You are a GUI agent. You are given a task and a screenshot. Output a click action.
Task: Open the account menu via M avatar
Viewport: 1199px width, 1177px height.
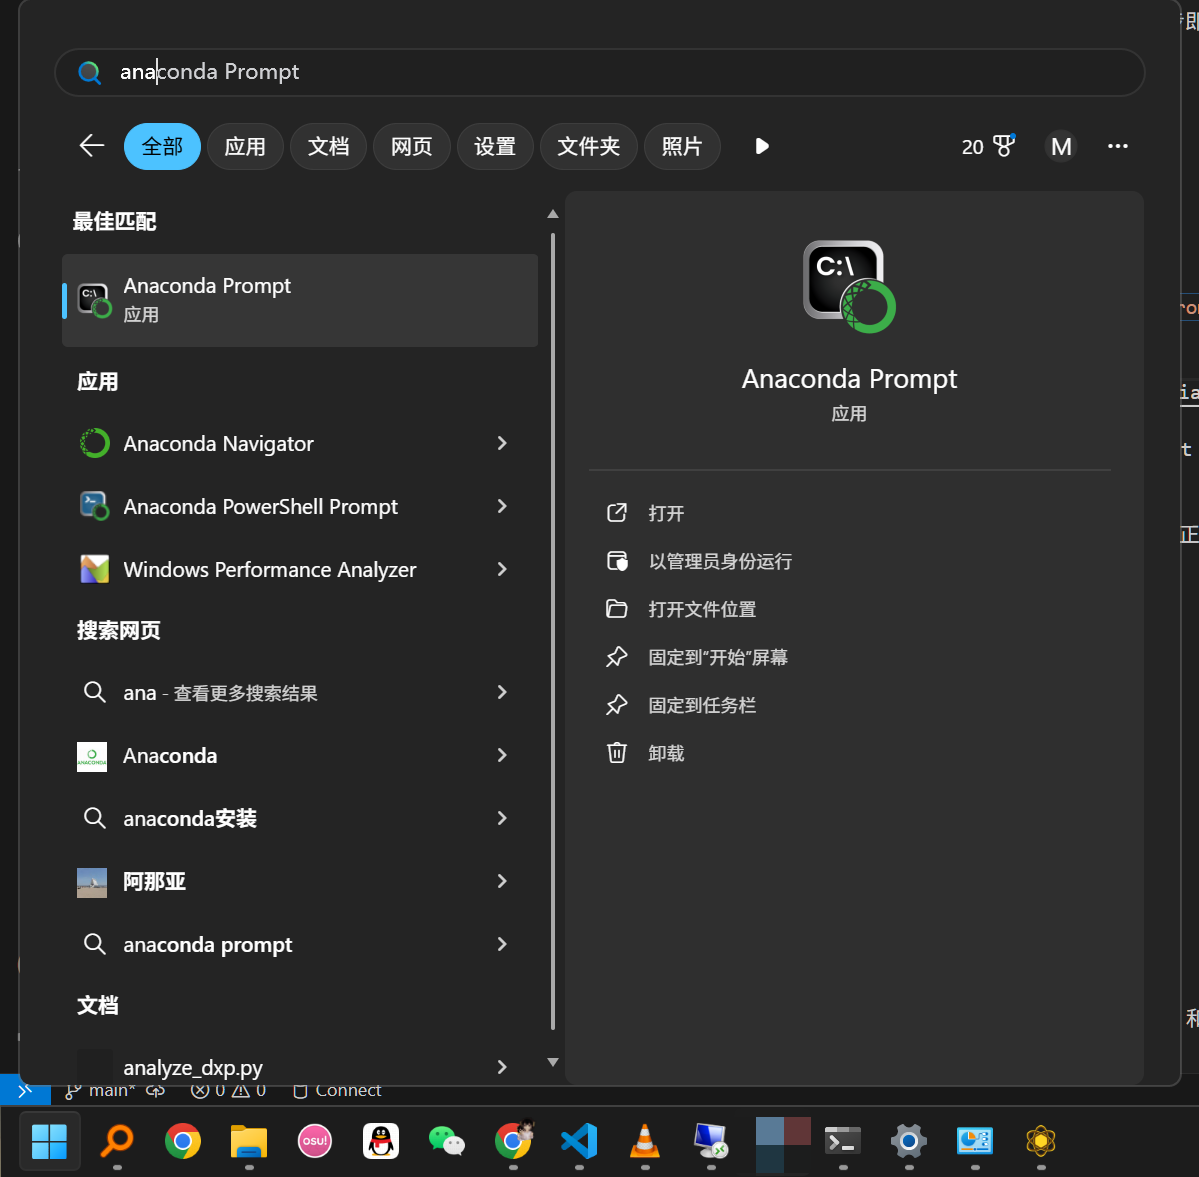coord(1061,146)
